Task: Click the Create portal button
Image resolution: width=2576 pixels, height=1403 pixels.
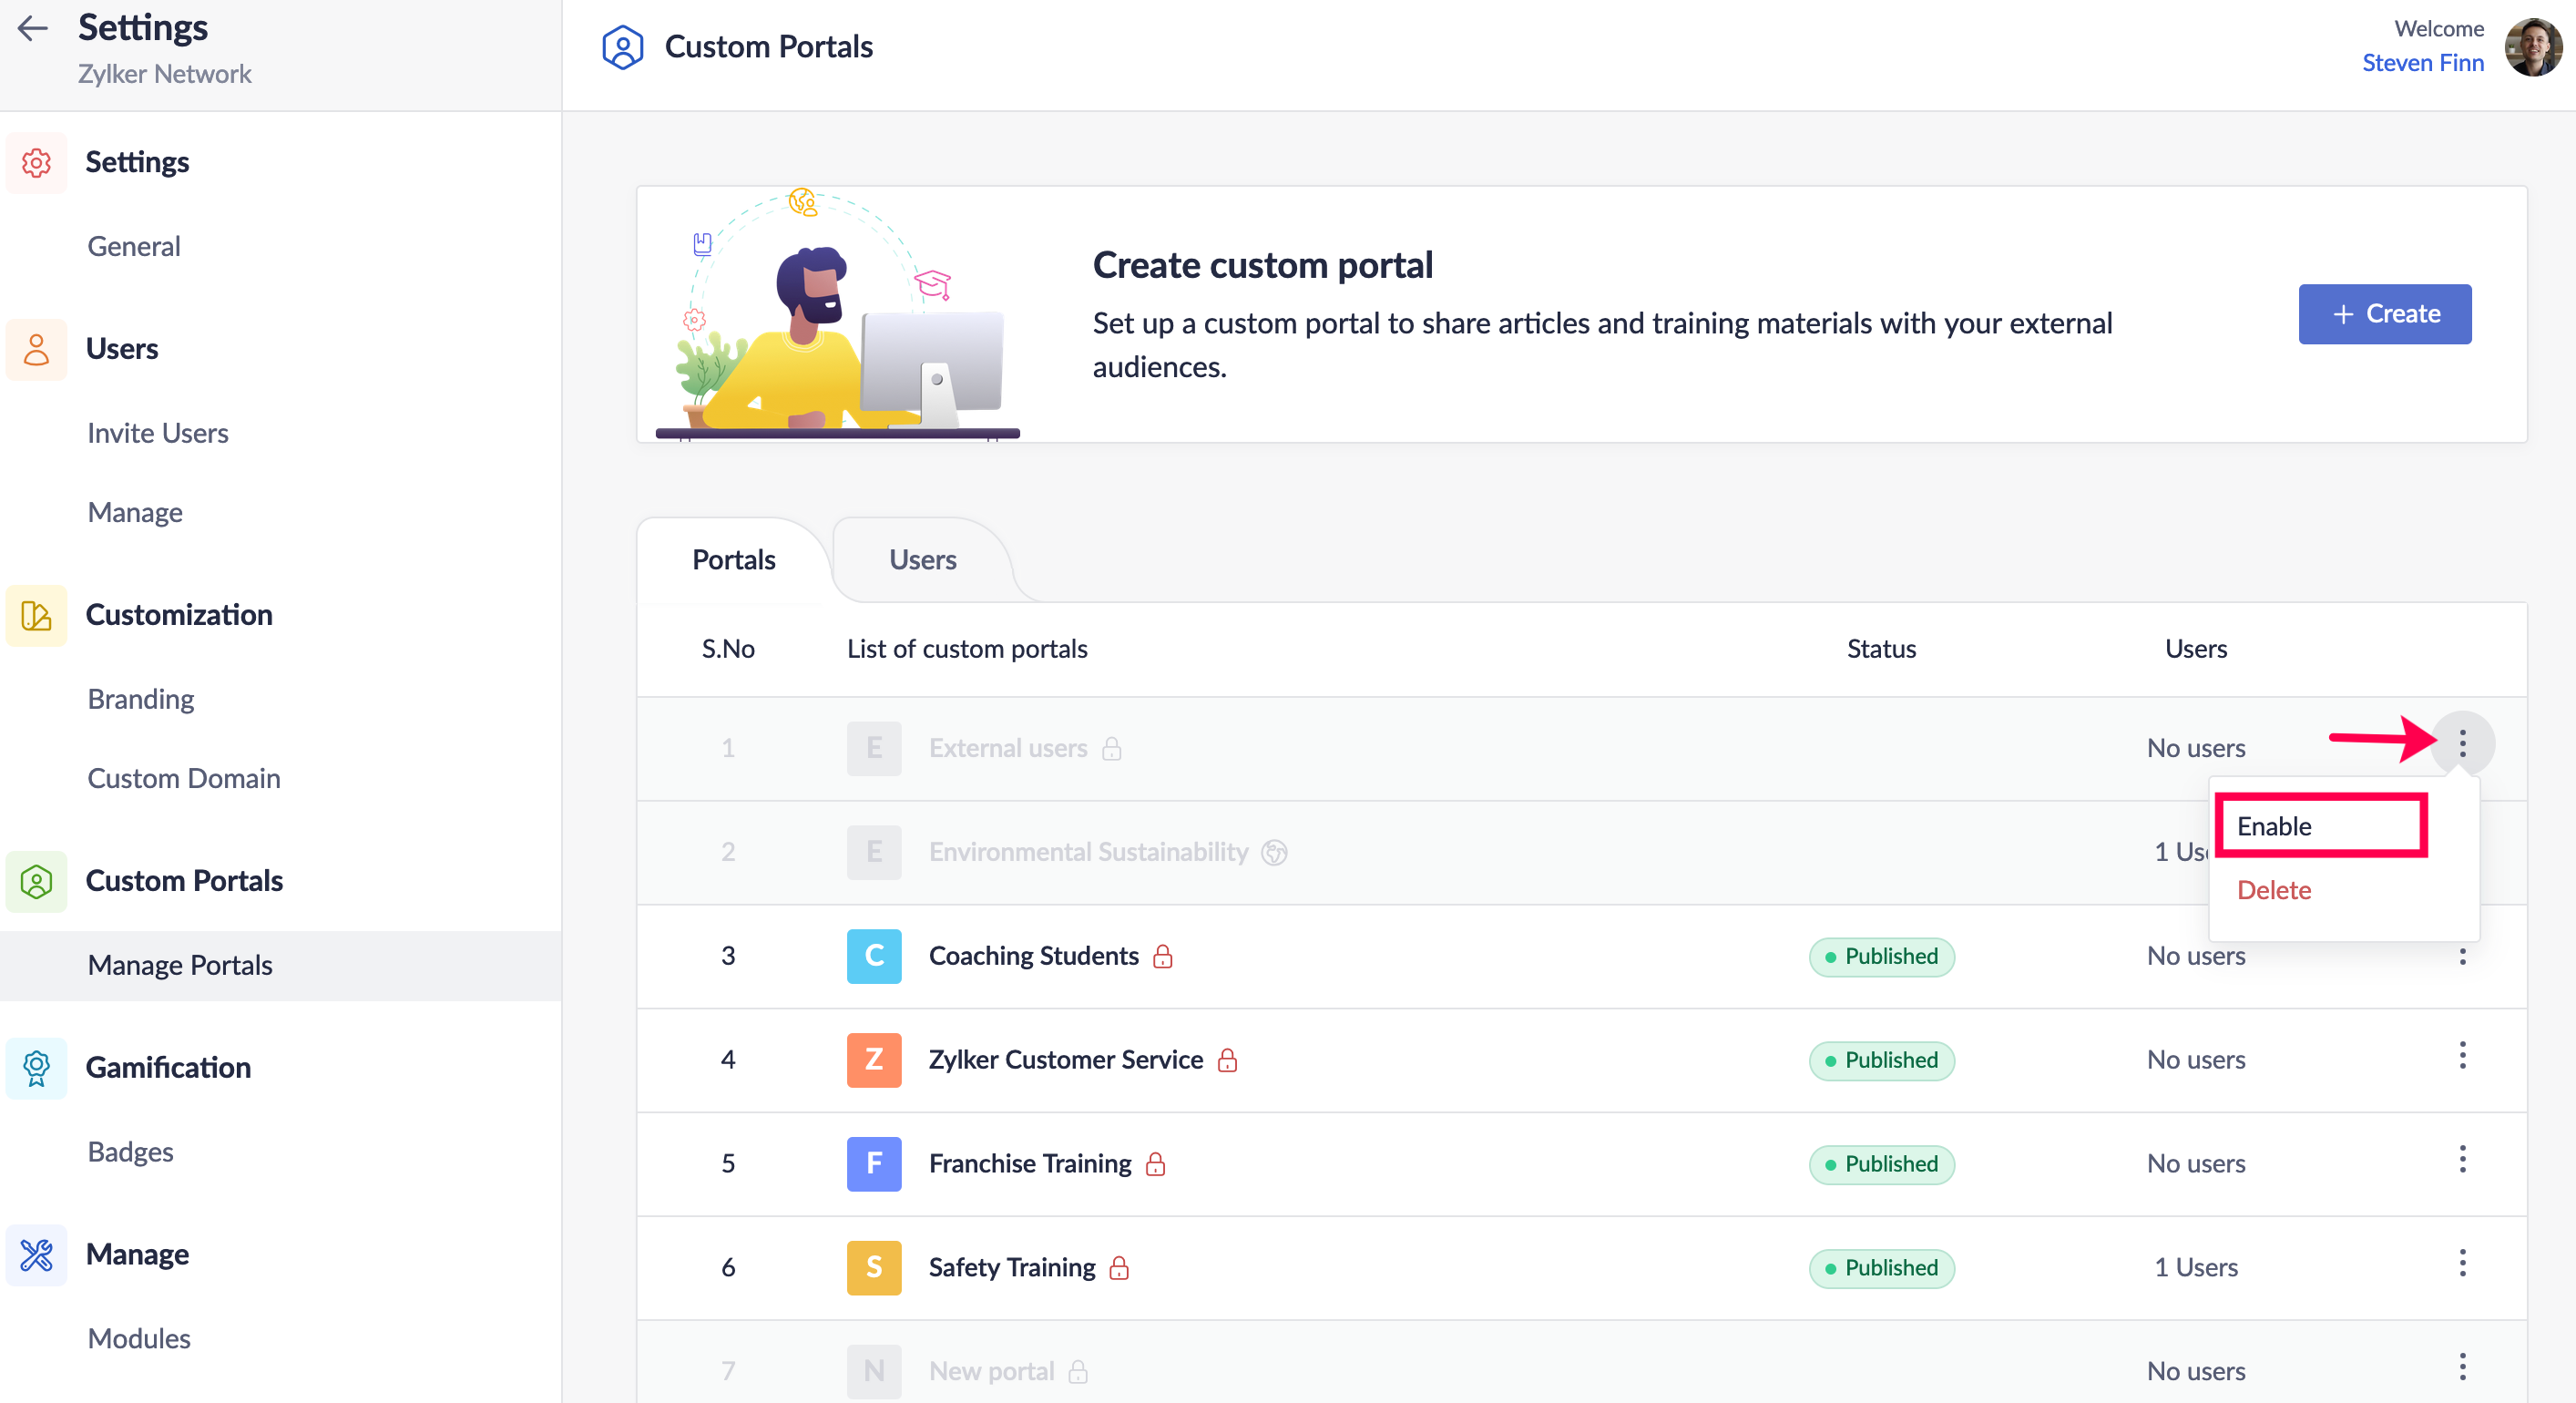Action: 2384,314
